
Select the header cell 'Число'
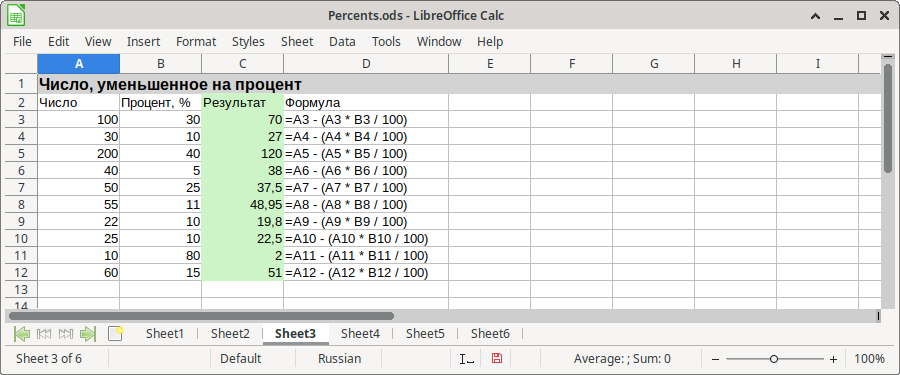coord(79,103)
